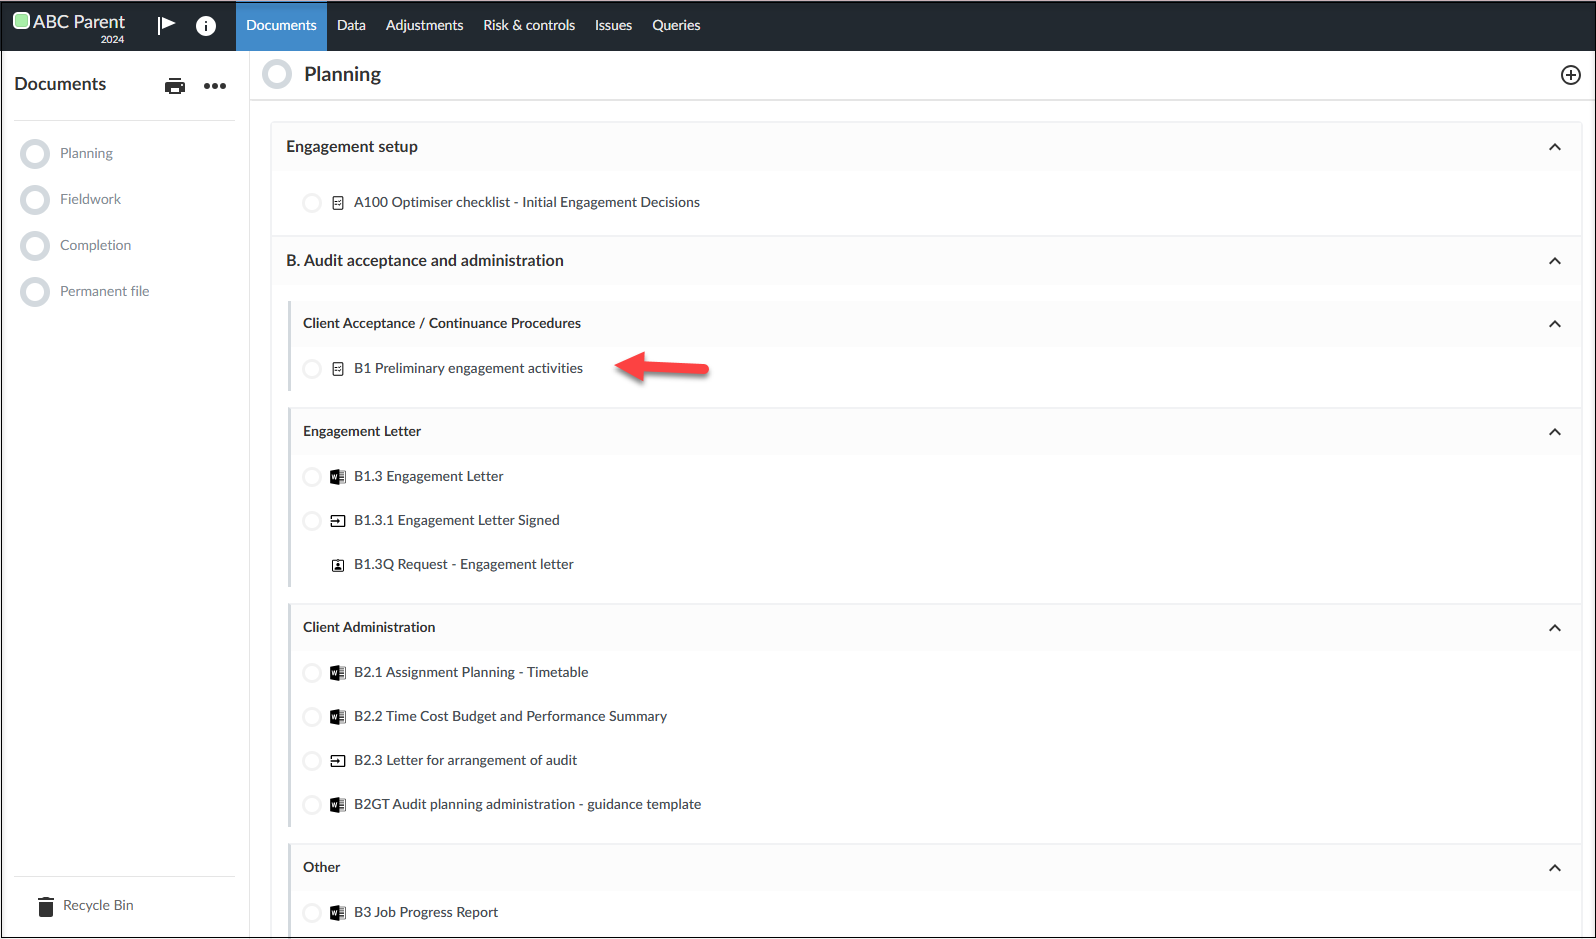Collapse the Client Administration group
Viewport: 1596px width, 939px height.
(x=1555, y=628)
